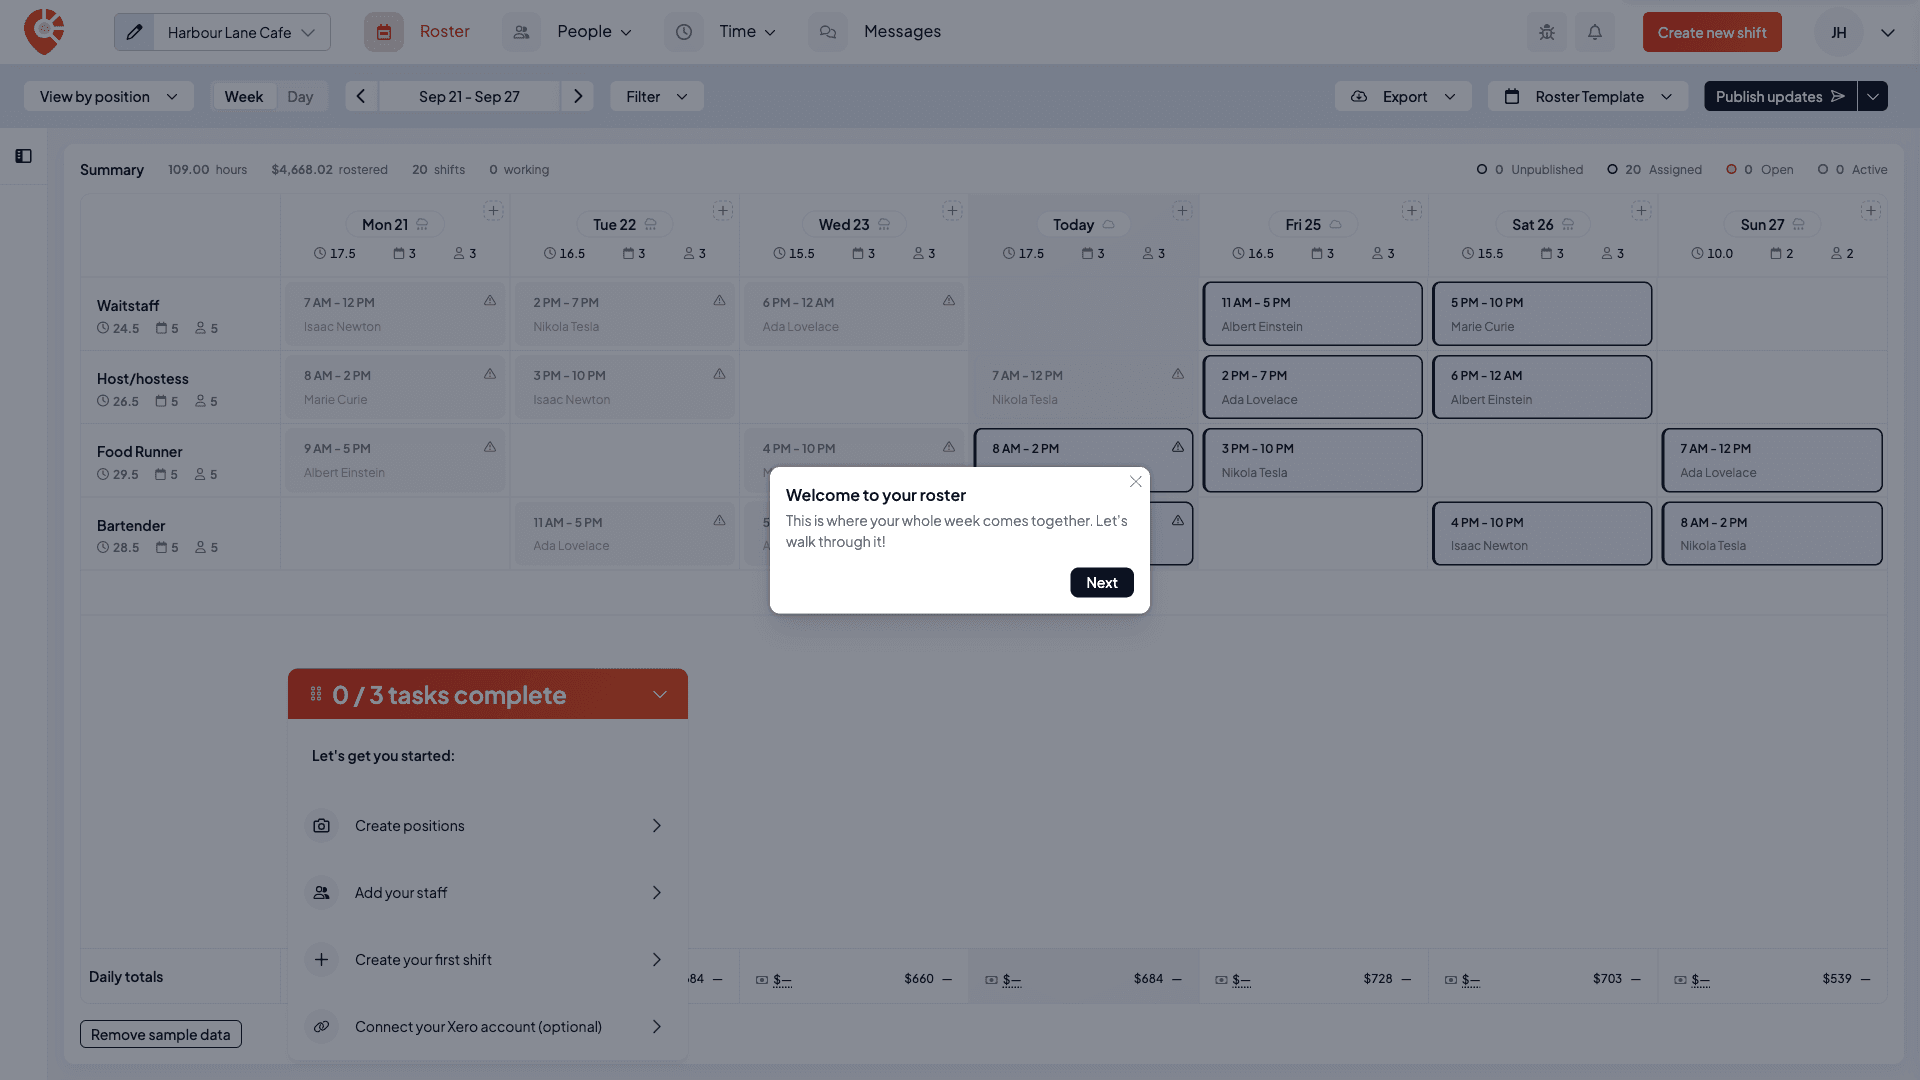
Task: Open Isaac Newton's Sat 4 PM - 10 PM shift
Action: click(x=1542, y=534)
